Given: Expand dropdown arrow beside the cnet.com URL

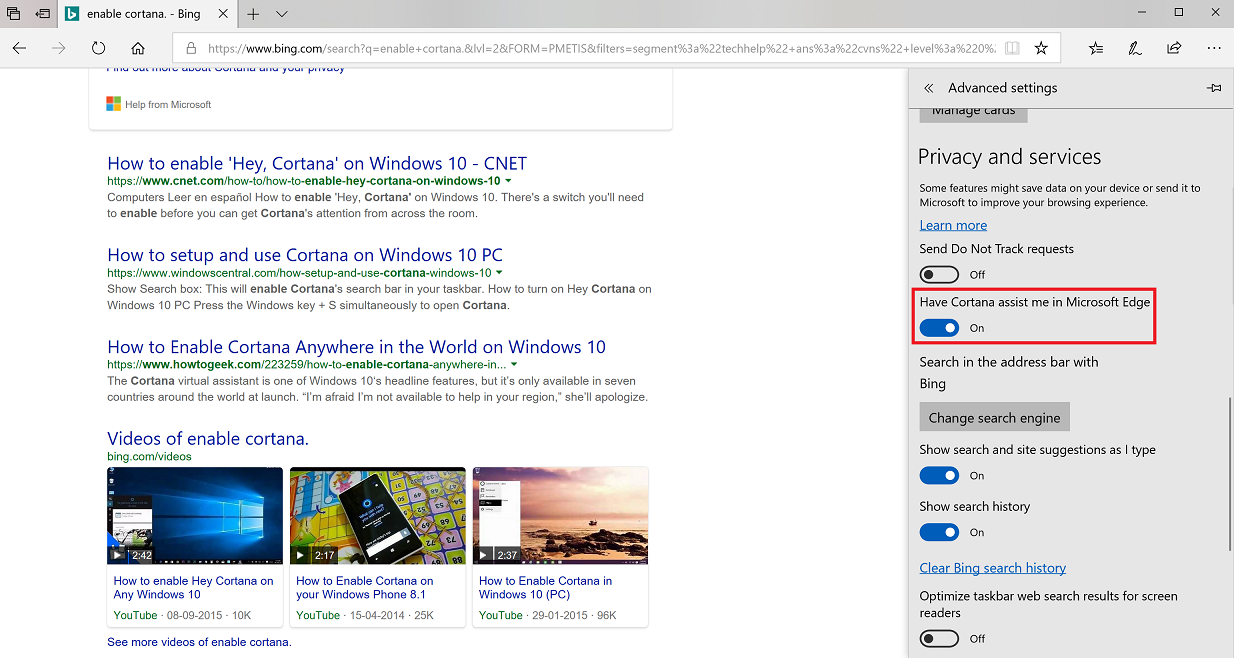Looking at the screenshot, I should 509,181.
